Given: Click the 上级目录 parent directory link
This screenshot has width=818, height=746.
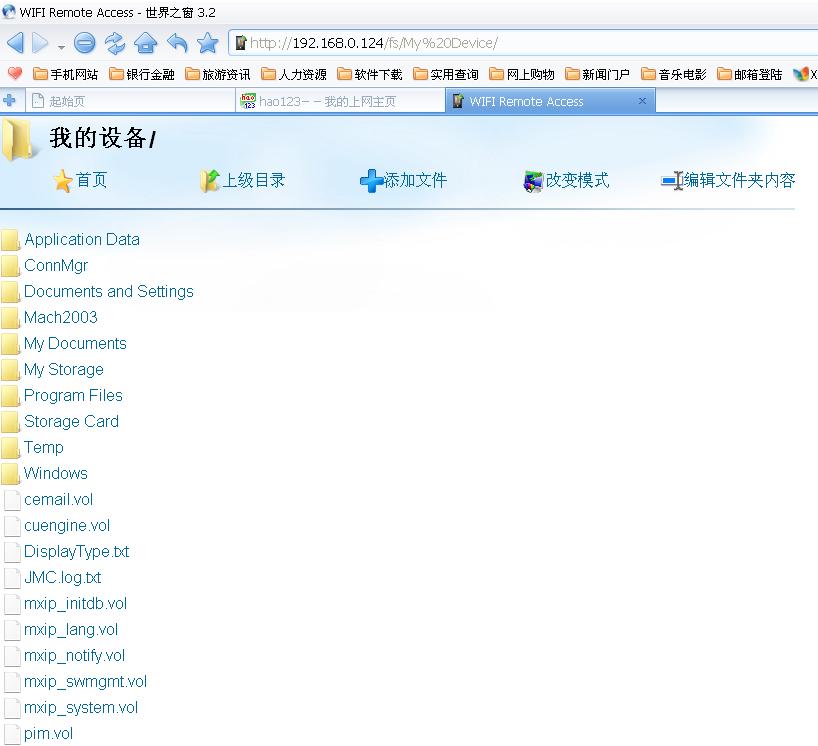Looking at the screenshot, I should click(x=252, y=180).
